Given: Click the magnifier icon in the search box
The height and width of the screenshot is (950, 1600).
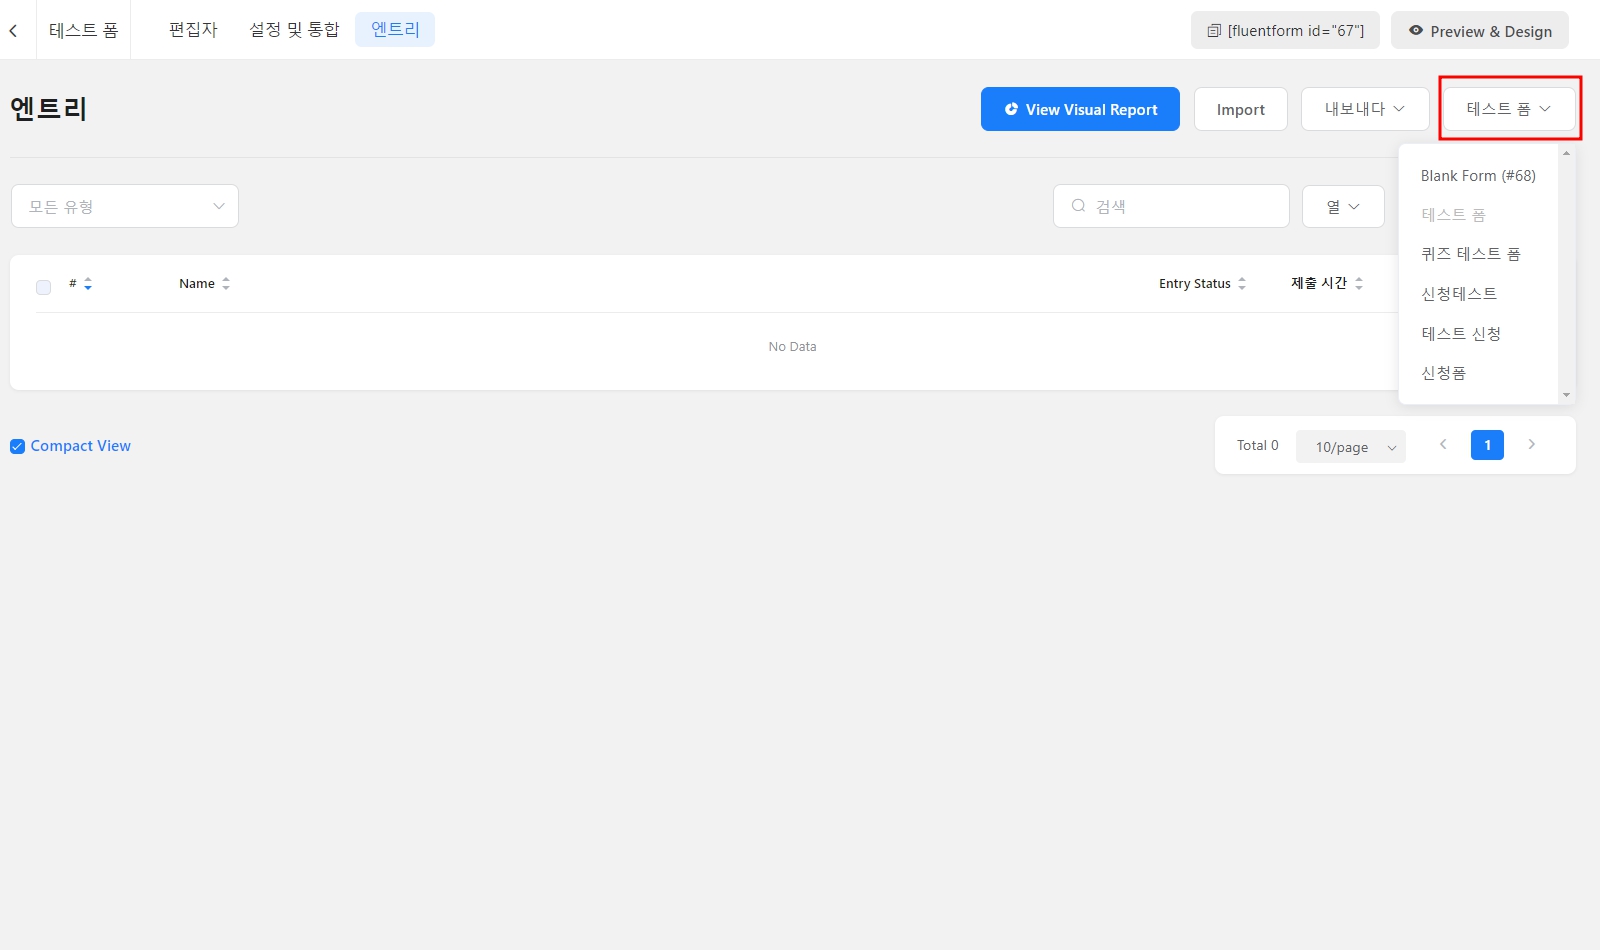Looking at the screenshot, I should (1079, 206).
